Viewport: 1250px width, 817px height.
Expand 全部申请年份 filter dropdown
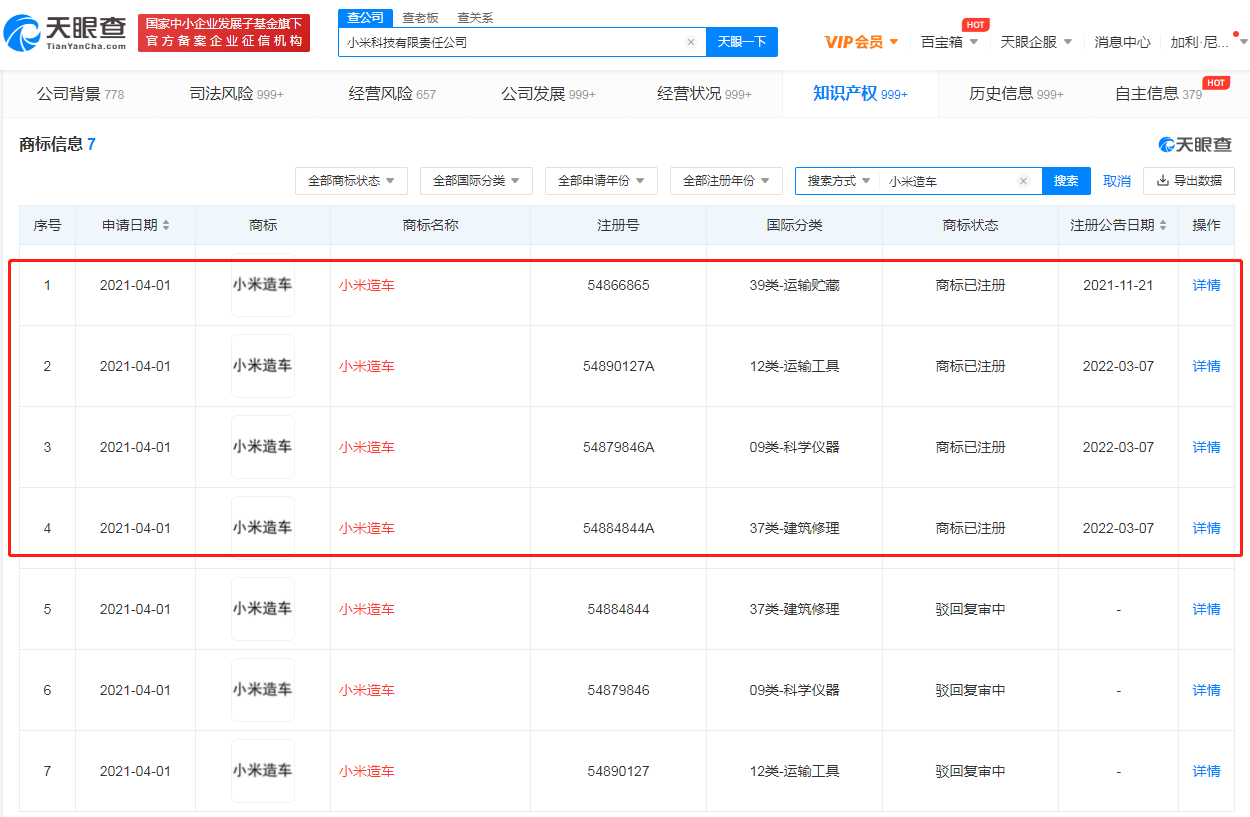(601, 181)
